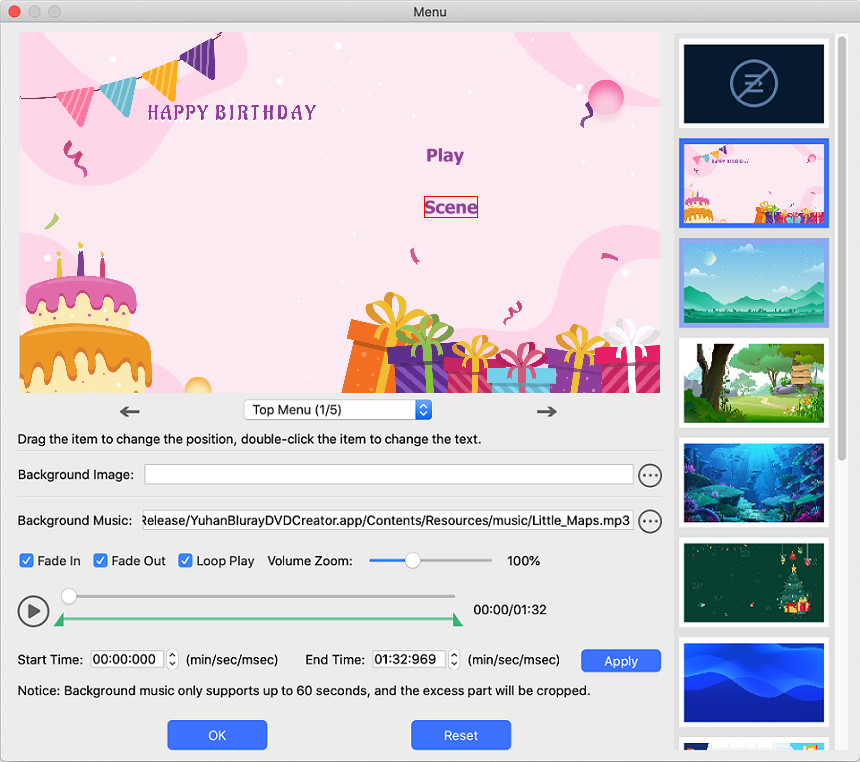
Task: Click the Reset button
Action: 460,735
